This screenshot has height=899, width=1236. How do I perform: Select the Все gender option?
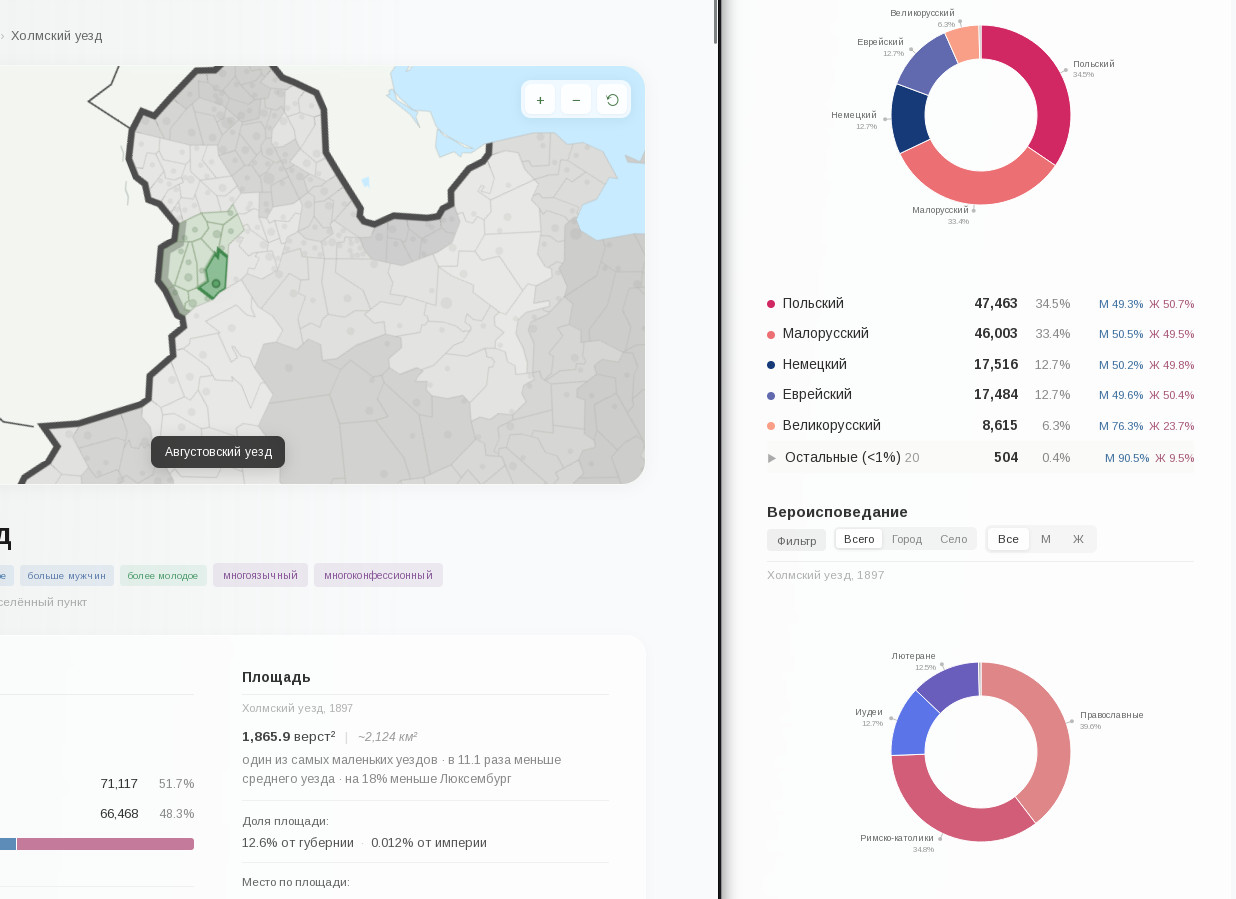(1008, 539)
